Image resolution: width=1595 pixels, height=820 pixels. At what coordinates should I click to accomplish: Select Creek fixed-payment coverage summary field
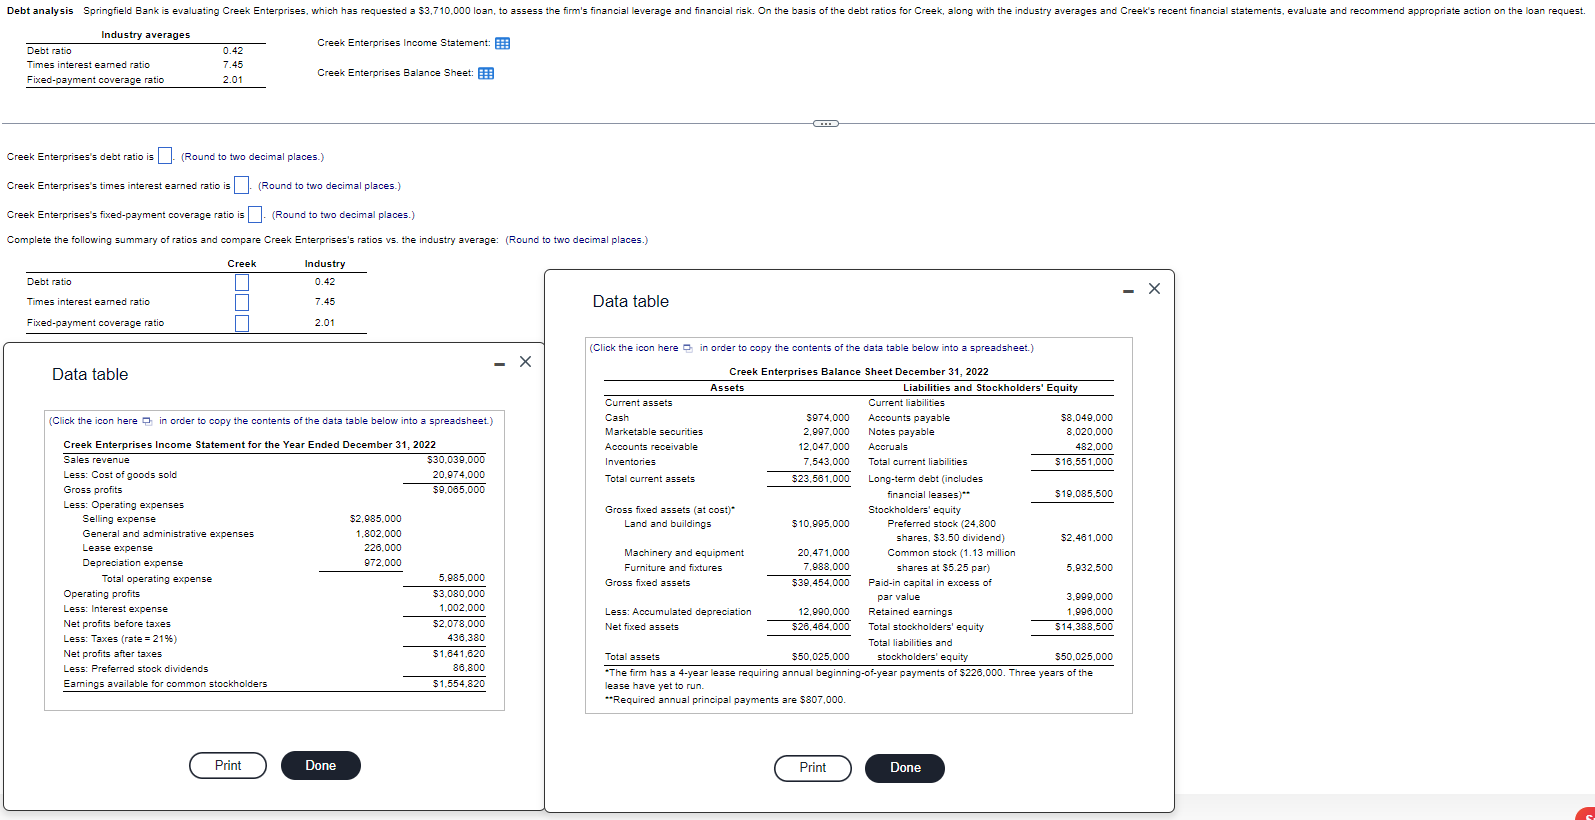click(242, 323)
